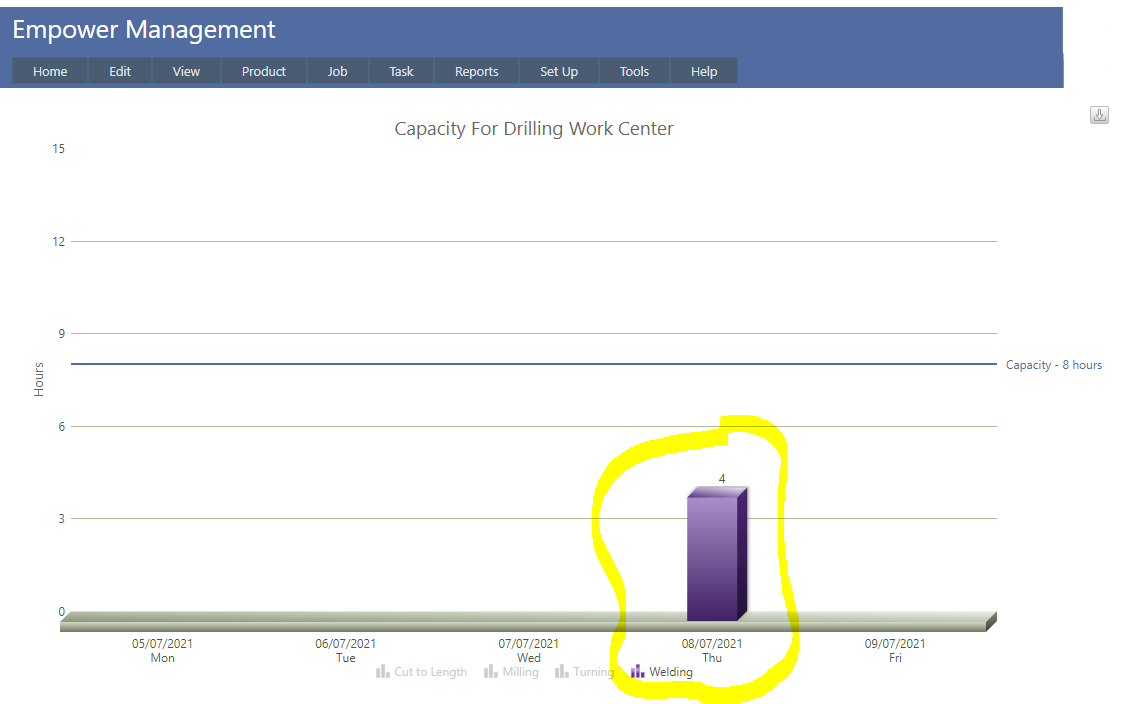Open the Home menu
The height and width of the screenshot is (704, 1122).
[x=50, y=72]
